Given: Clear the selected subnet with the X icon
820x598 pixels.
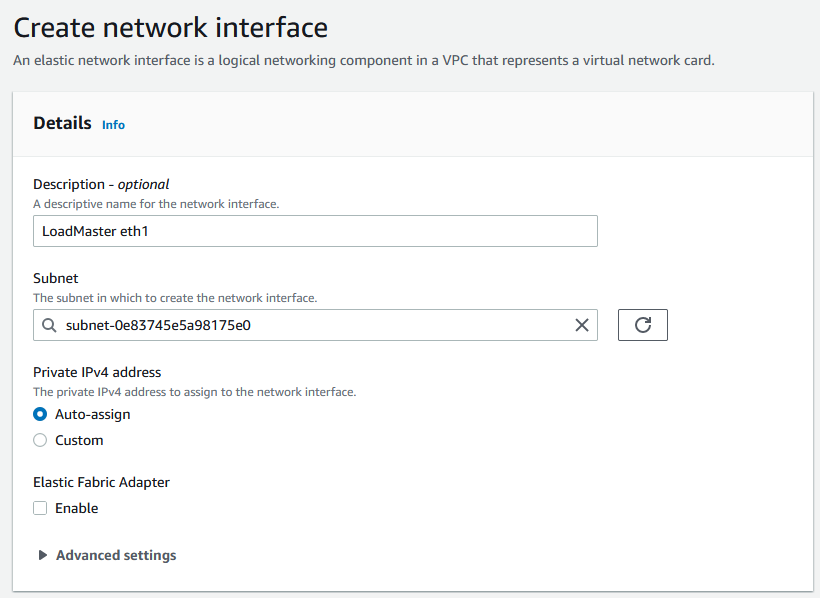Looking at the screenshot, I should [x=582, y=325].
